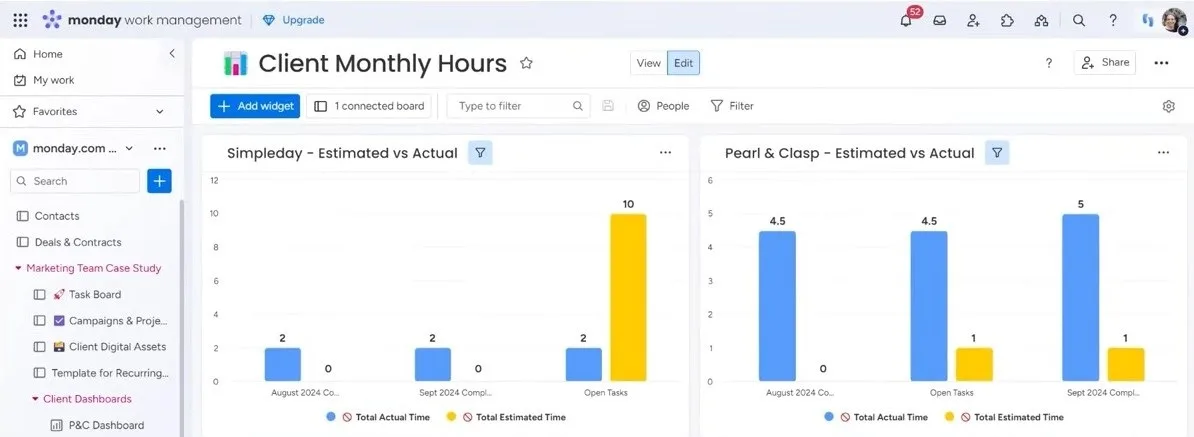Switch dashboard to View mode
The image size is (1194, 437).
click(x=649, y=63)
